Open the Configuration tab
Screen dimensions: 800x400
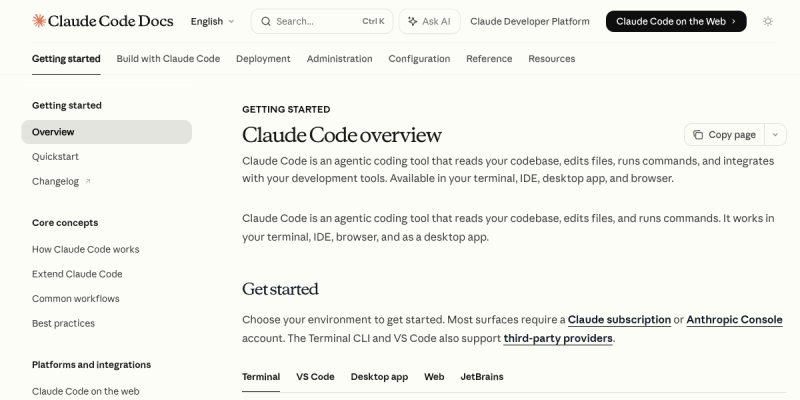(419, 59)
